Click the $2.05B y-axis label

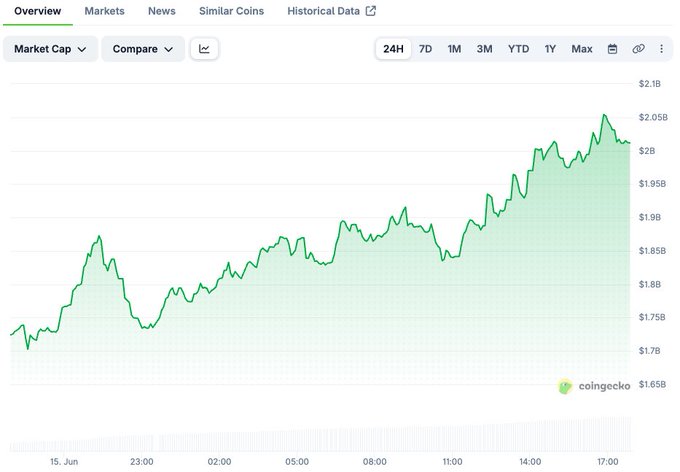coord(653,117)
